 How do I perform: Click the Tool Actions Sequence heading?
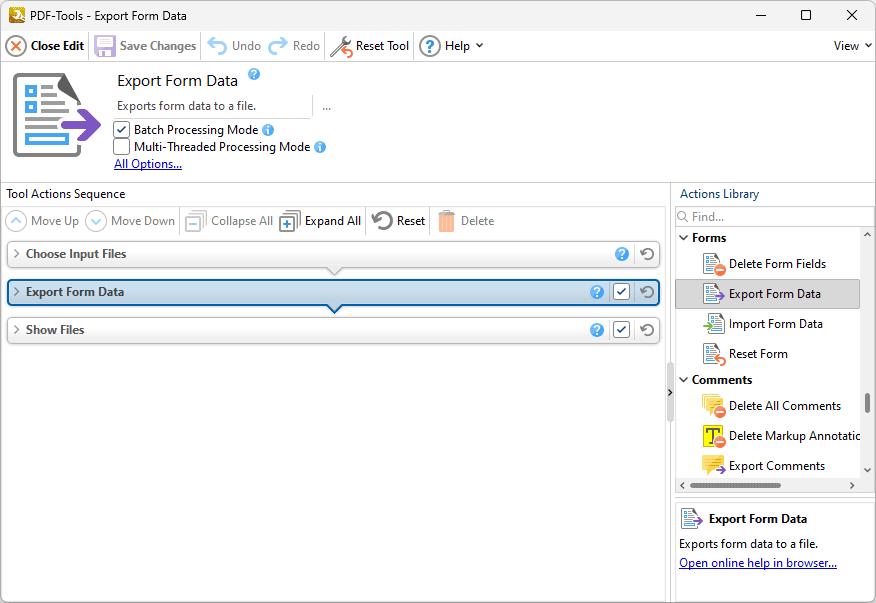(65, 194)
